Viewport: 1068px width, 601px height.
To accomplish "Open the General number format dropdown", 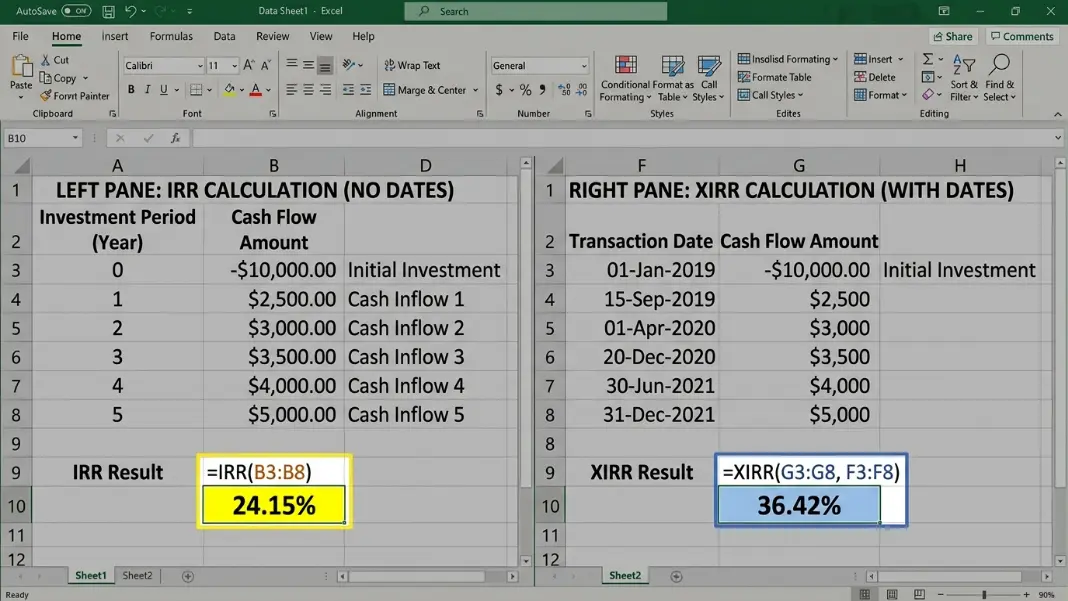I will tap(584, 66).
